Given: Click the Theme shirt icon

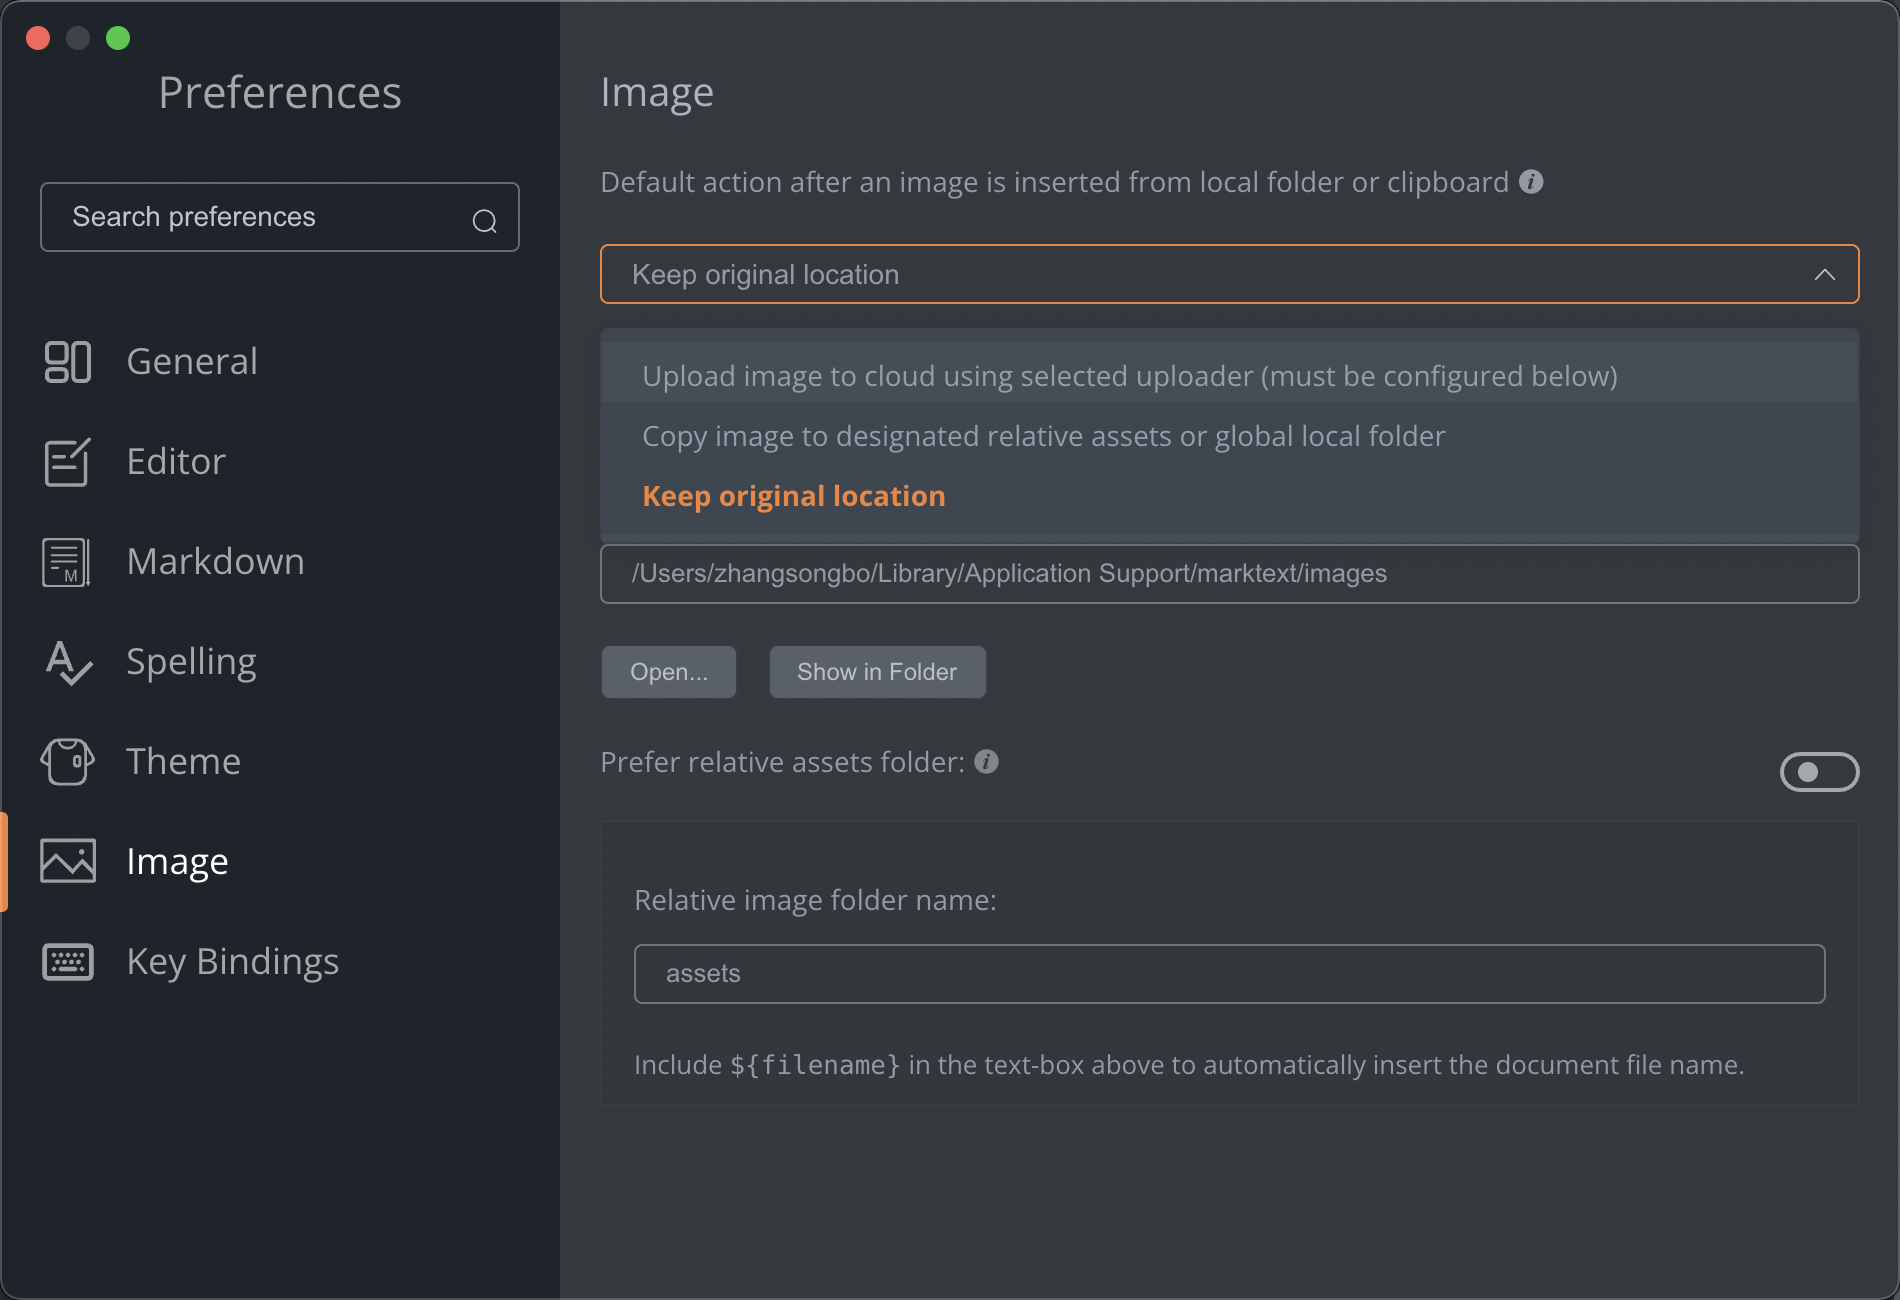Looking at the screenshot, I should [x=68, y=762].
